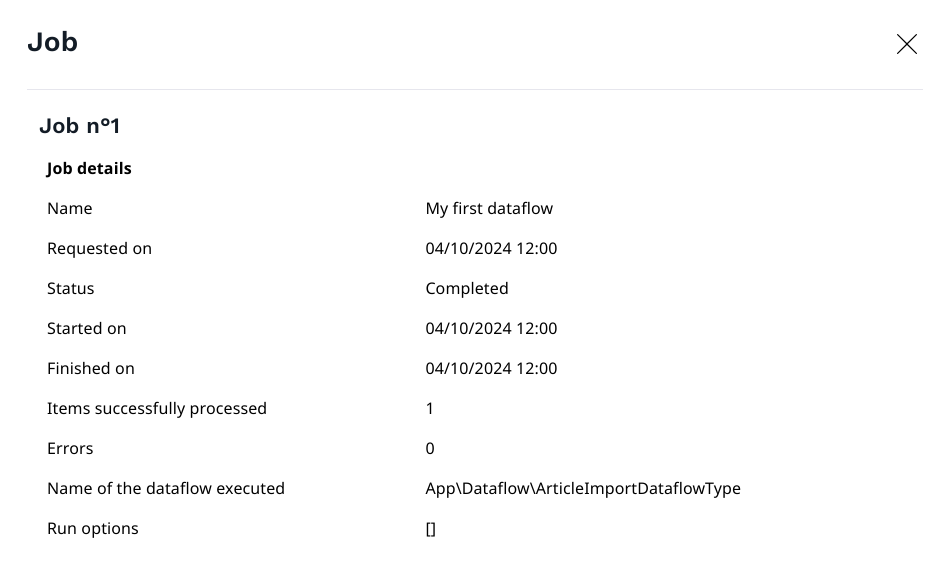The image size is (949, 584).
Task: Select the empty Run options brackets value
Action: (431, 529)
